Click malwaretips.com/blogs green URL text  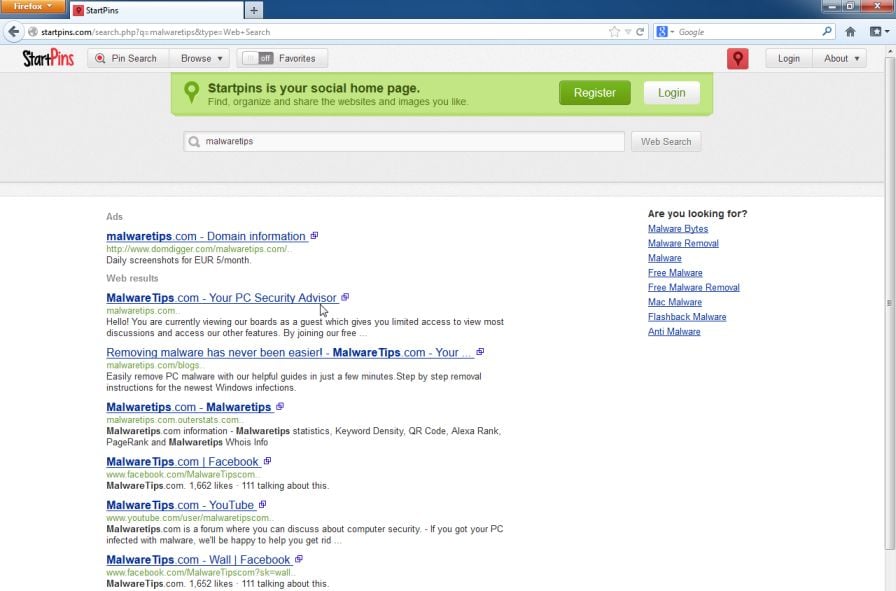[x=153, y=365]
